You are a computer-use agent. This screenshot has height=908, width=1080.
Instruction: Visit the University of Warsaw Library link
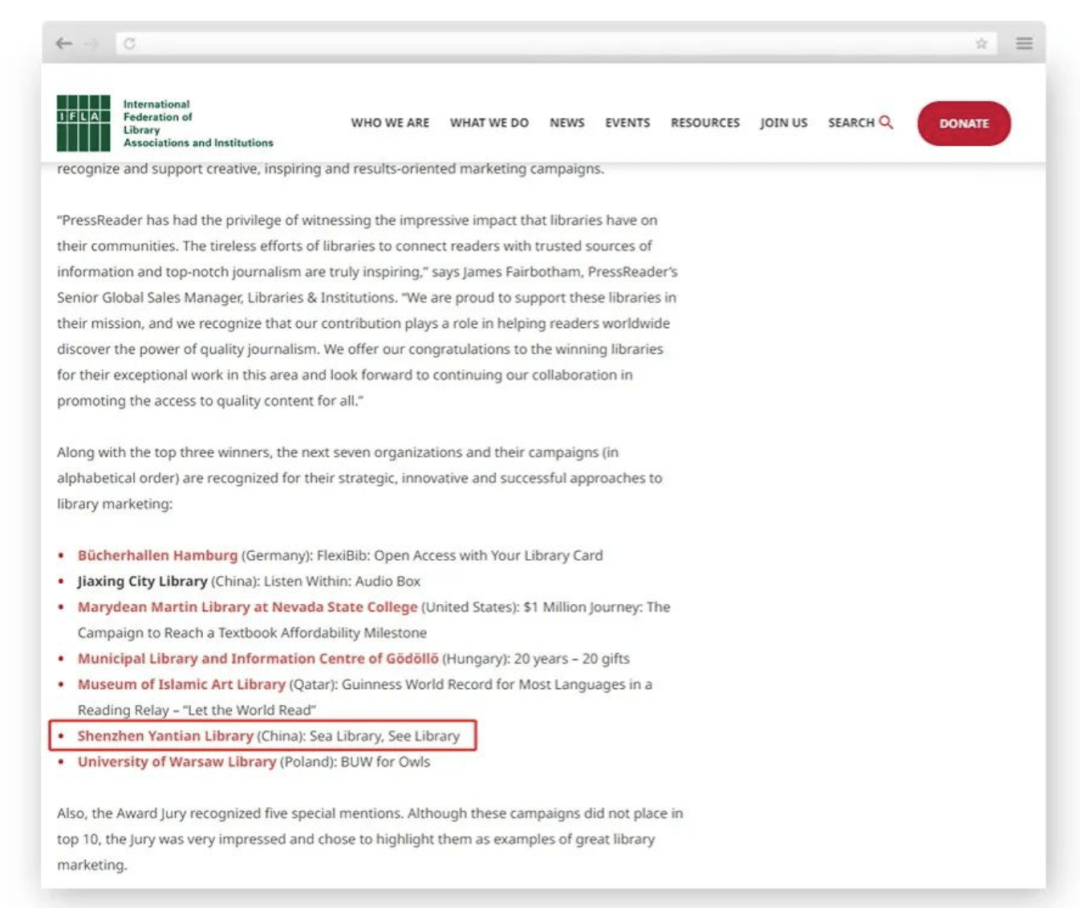[x=176, y=762]
